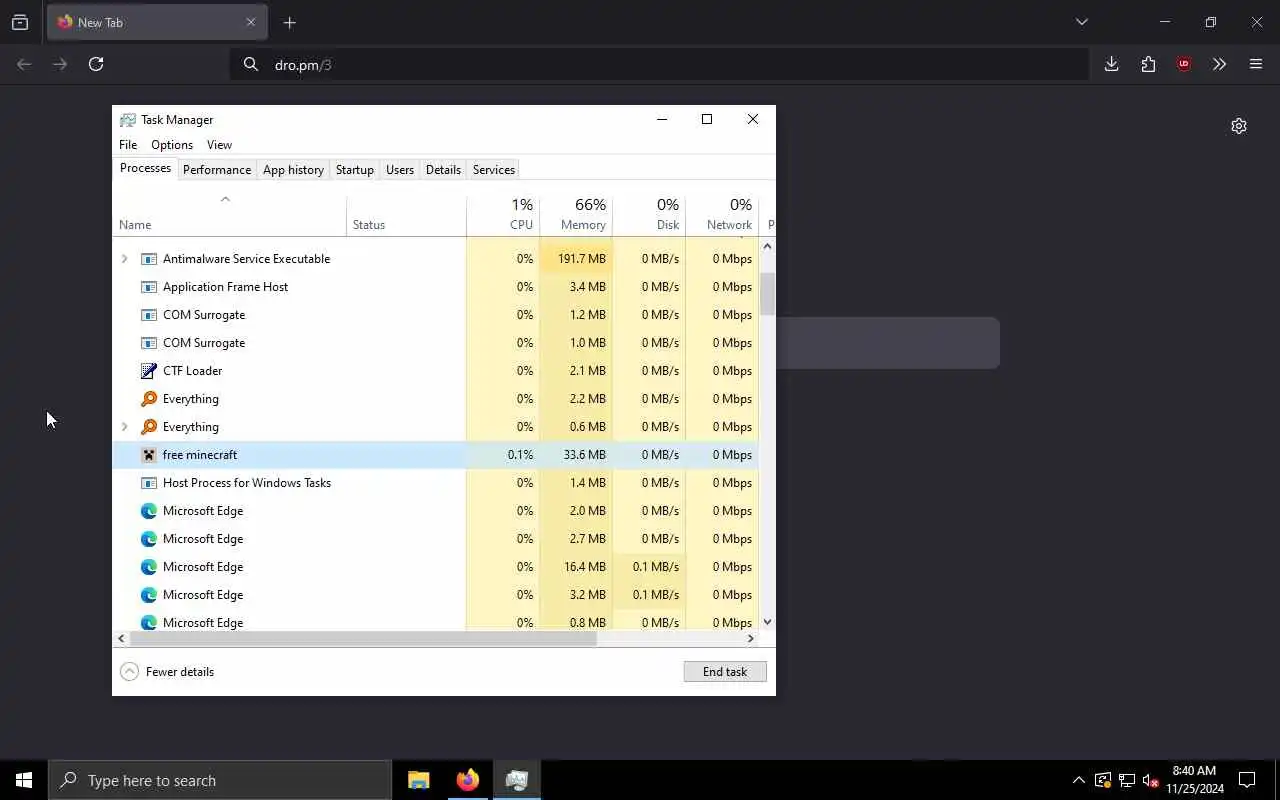The image size is (1280, 800).
Task: Open the list all tabs dropdown
Action: click(x=1081, y=22)
